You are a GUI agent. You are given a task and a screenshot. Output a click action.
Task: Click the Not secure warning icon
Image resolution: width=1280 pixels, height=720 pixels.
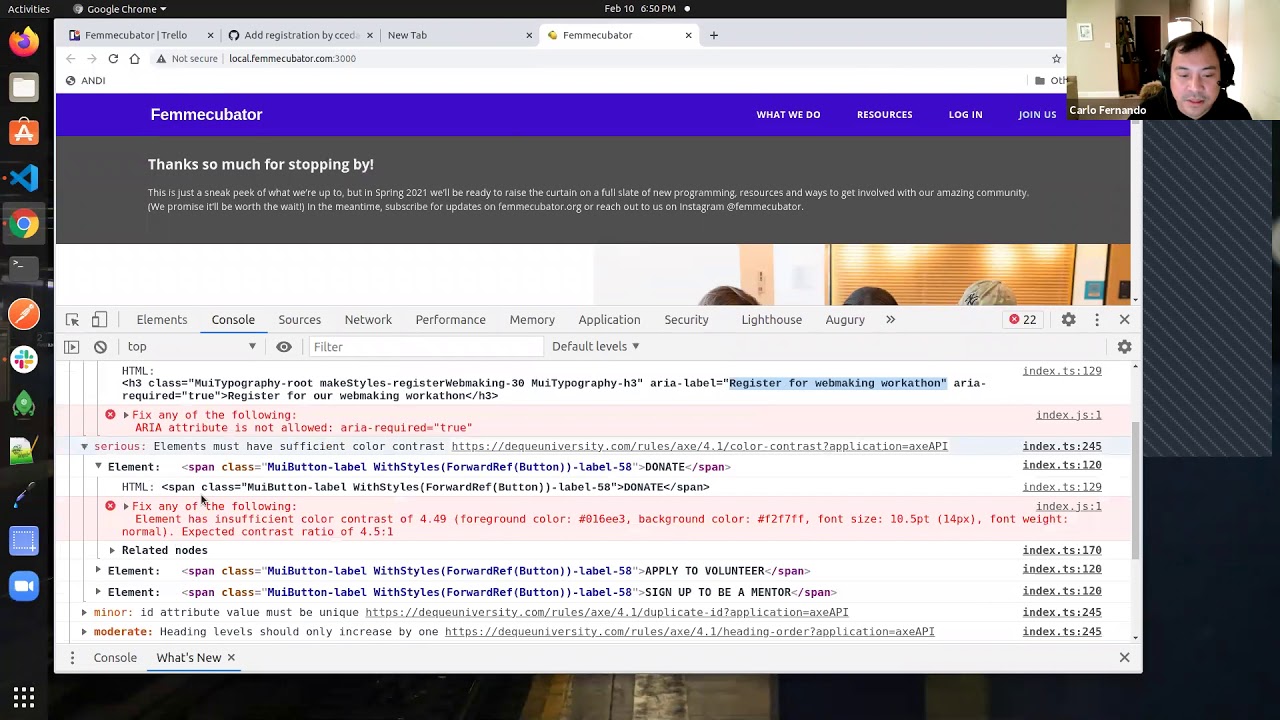pyautogui.click(x=160, y=59)
